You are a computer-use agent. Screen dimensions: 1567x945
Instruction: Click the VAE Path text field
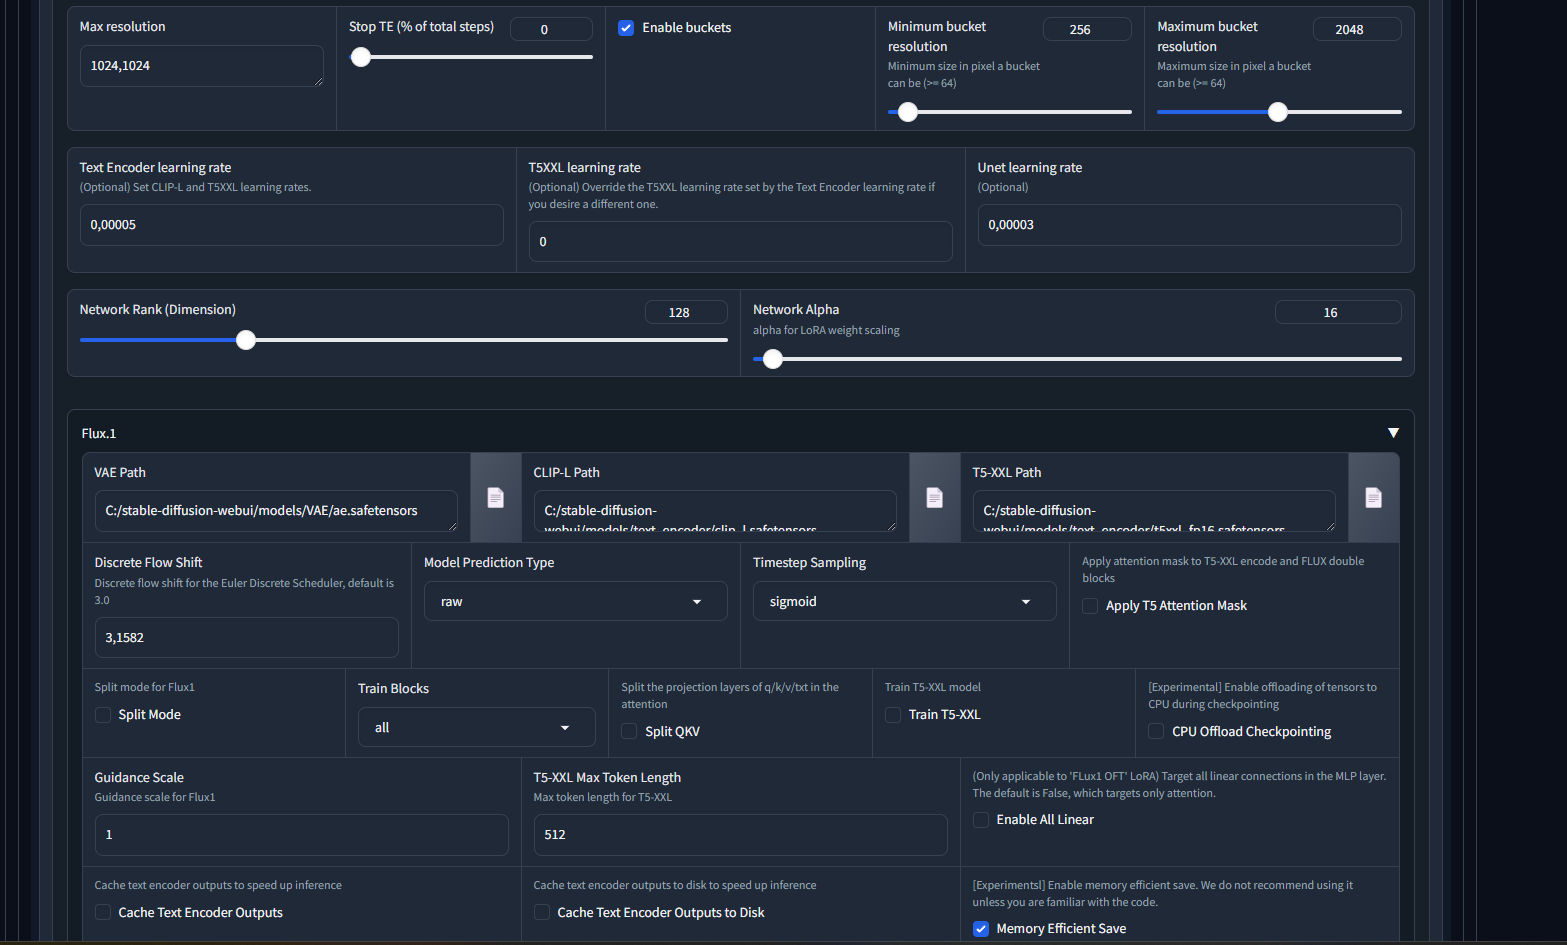click(276, 511)
